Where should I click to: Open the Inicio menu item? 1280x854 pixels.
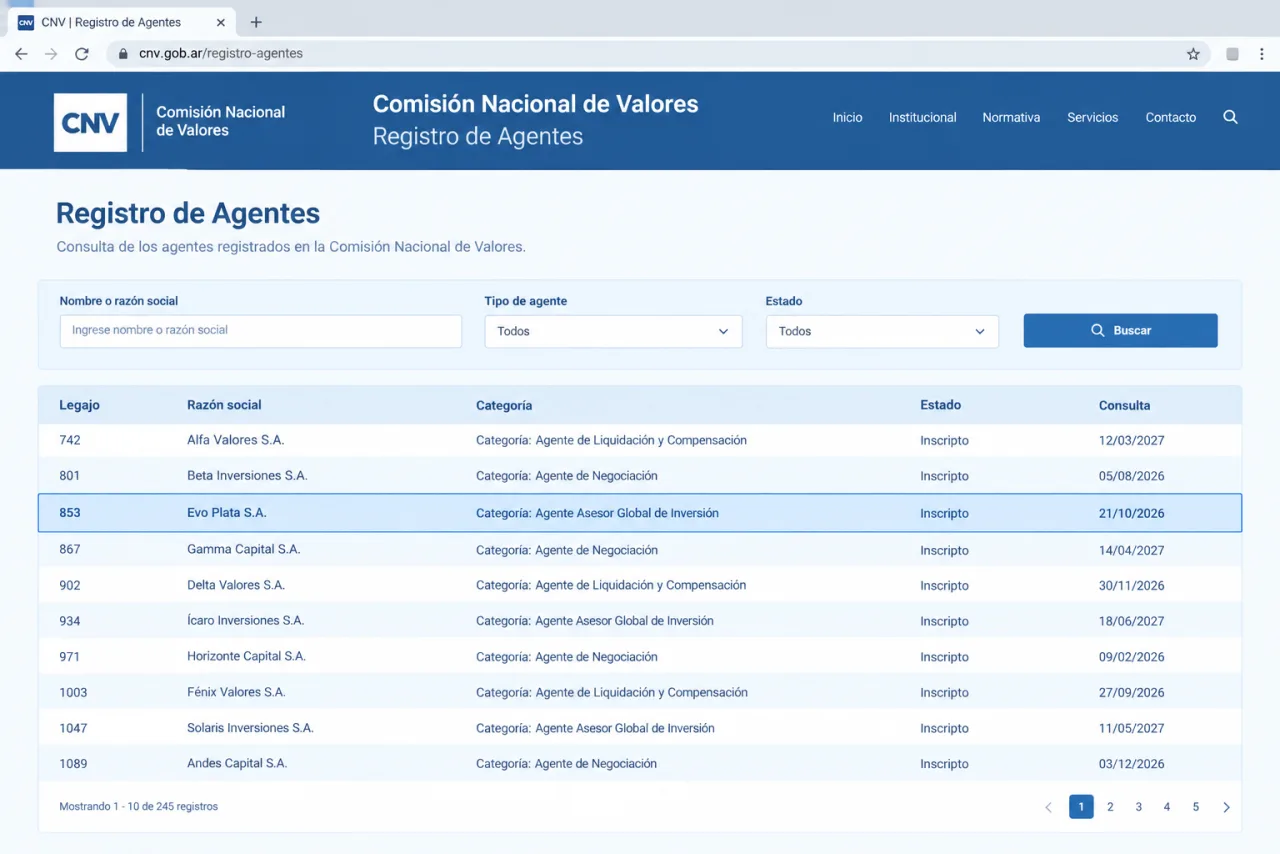847,117
